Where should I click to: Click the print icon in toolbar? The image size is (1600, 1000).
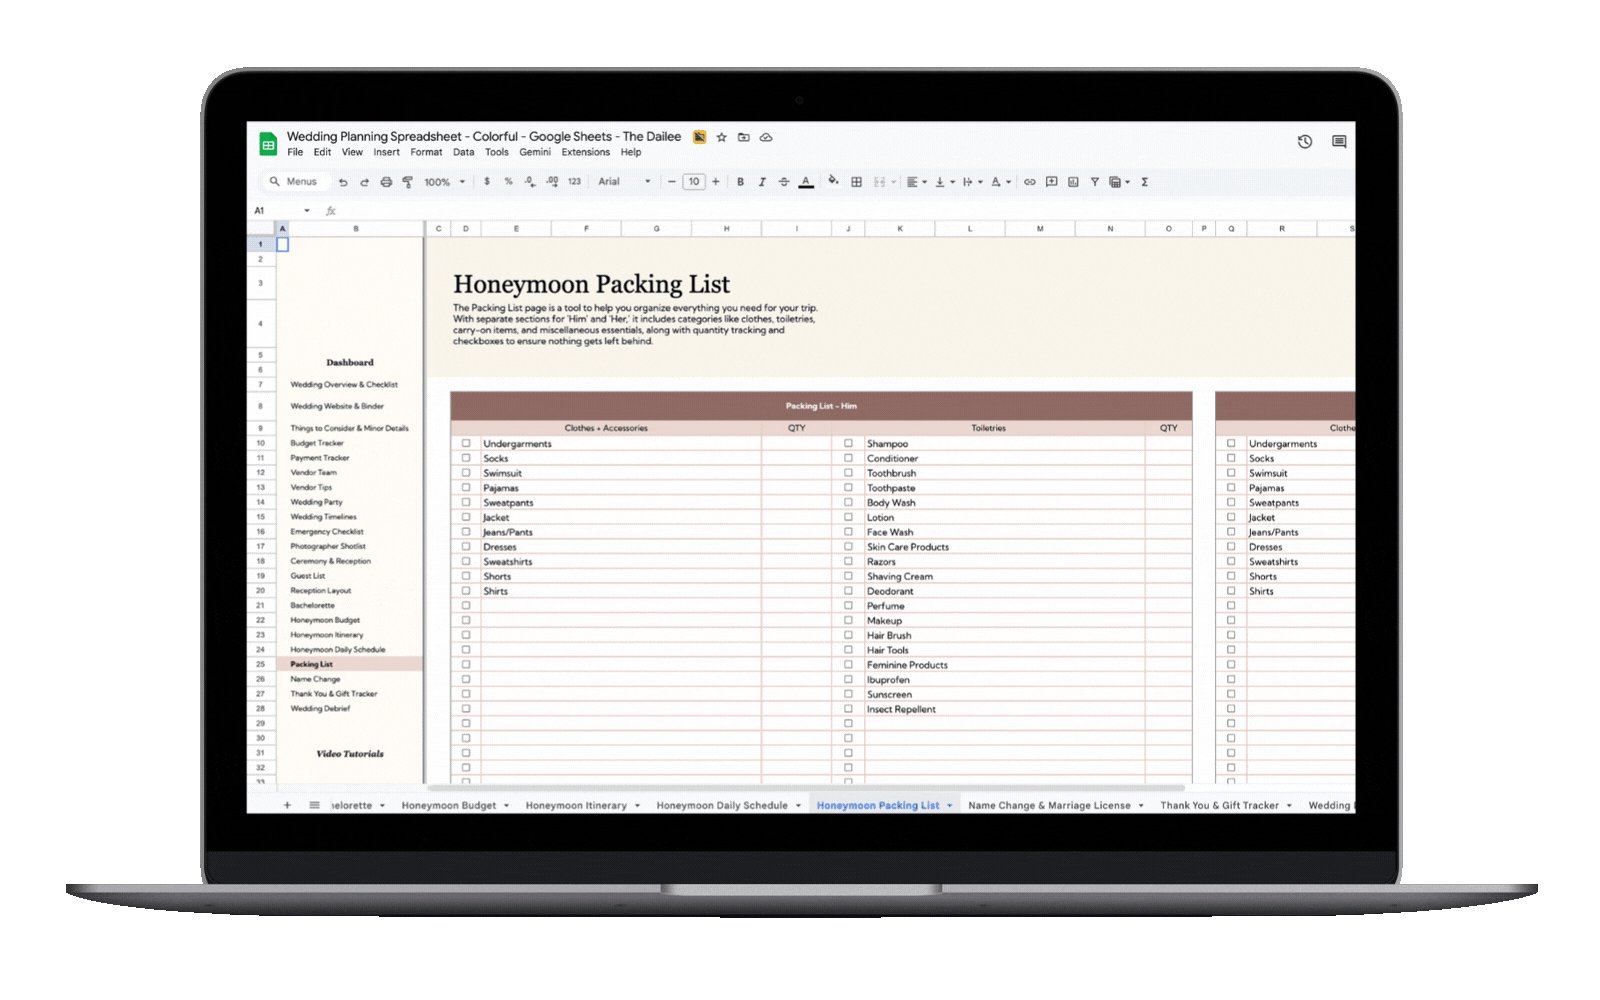tap(386, 182)
